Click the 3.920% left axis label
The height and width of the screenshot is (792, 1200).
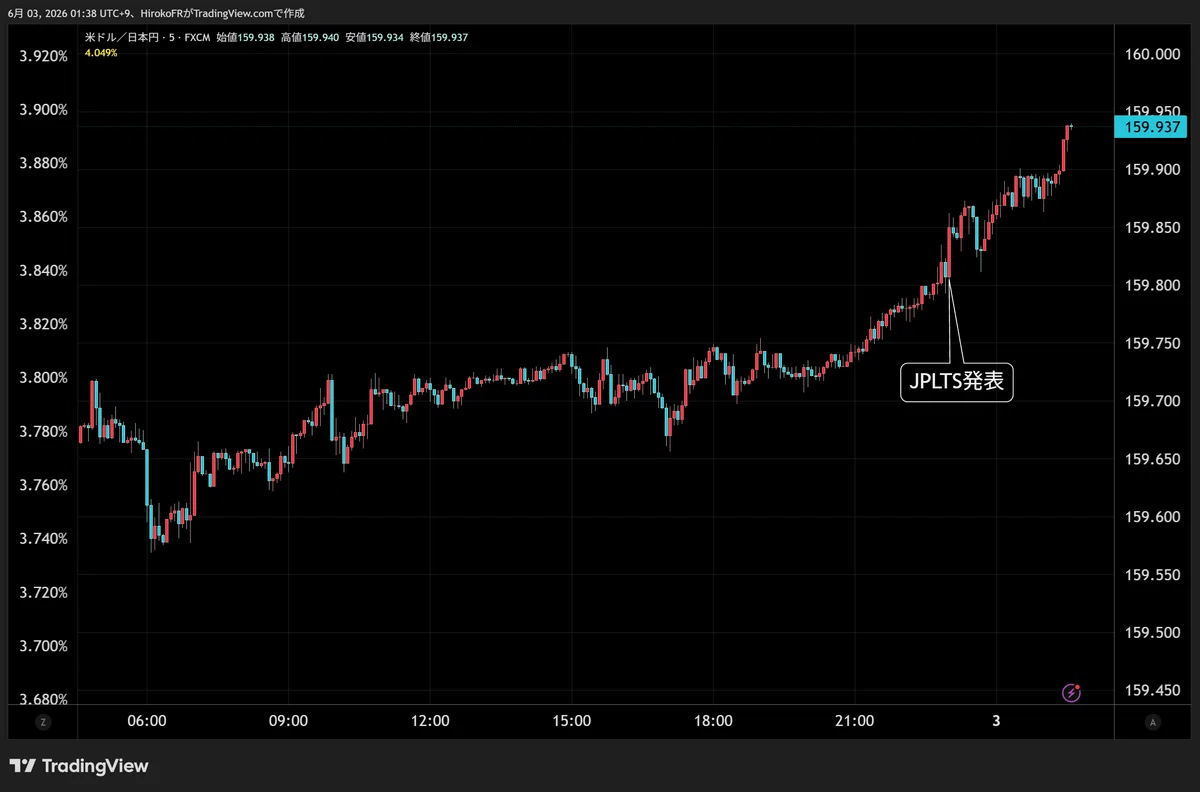point(44,56)
